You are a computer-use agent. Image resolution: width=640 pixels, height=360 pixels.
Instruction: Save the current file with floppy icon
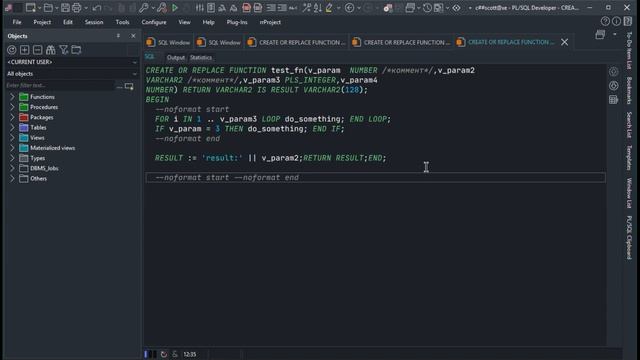[x=65, y=8]
